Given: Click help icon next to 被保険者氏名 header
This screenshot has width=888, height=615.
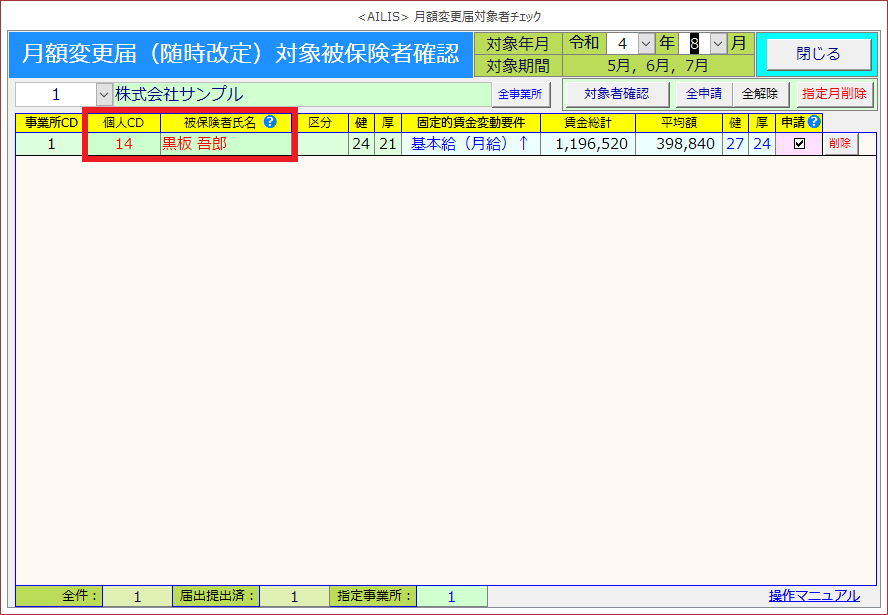Looking at the screenshot, I should pos(270,122).
